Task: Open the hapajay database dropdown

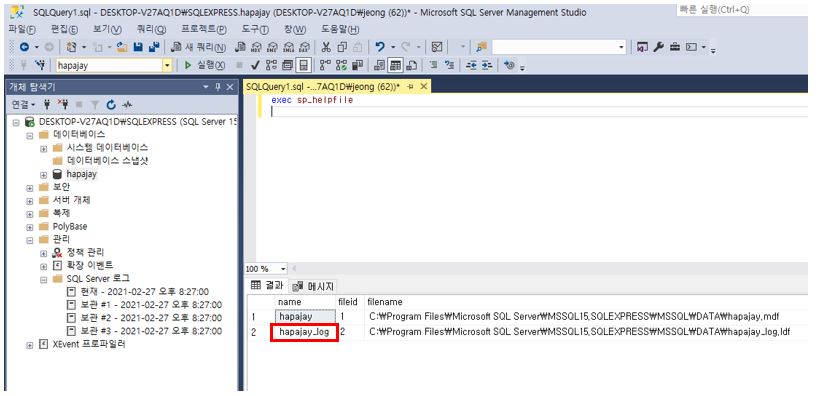Action: pyautogui.click(x=167, y=65)
